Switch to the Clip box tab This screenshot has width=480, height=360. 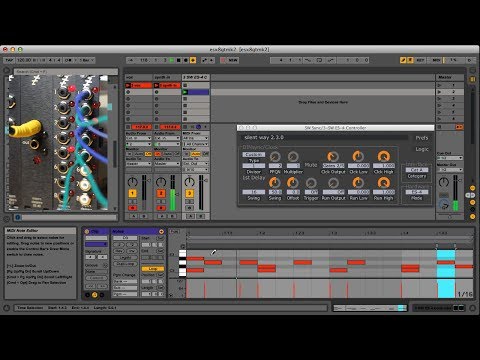(96, 231)
